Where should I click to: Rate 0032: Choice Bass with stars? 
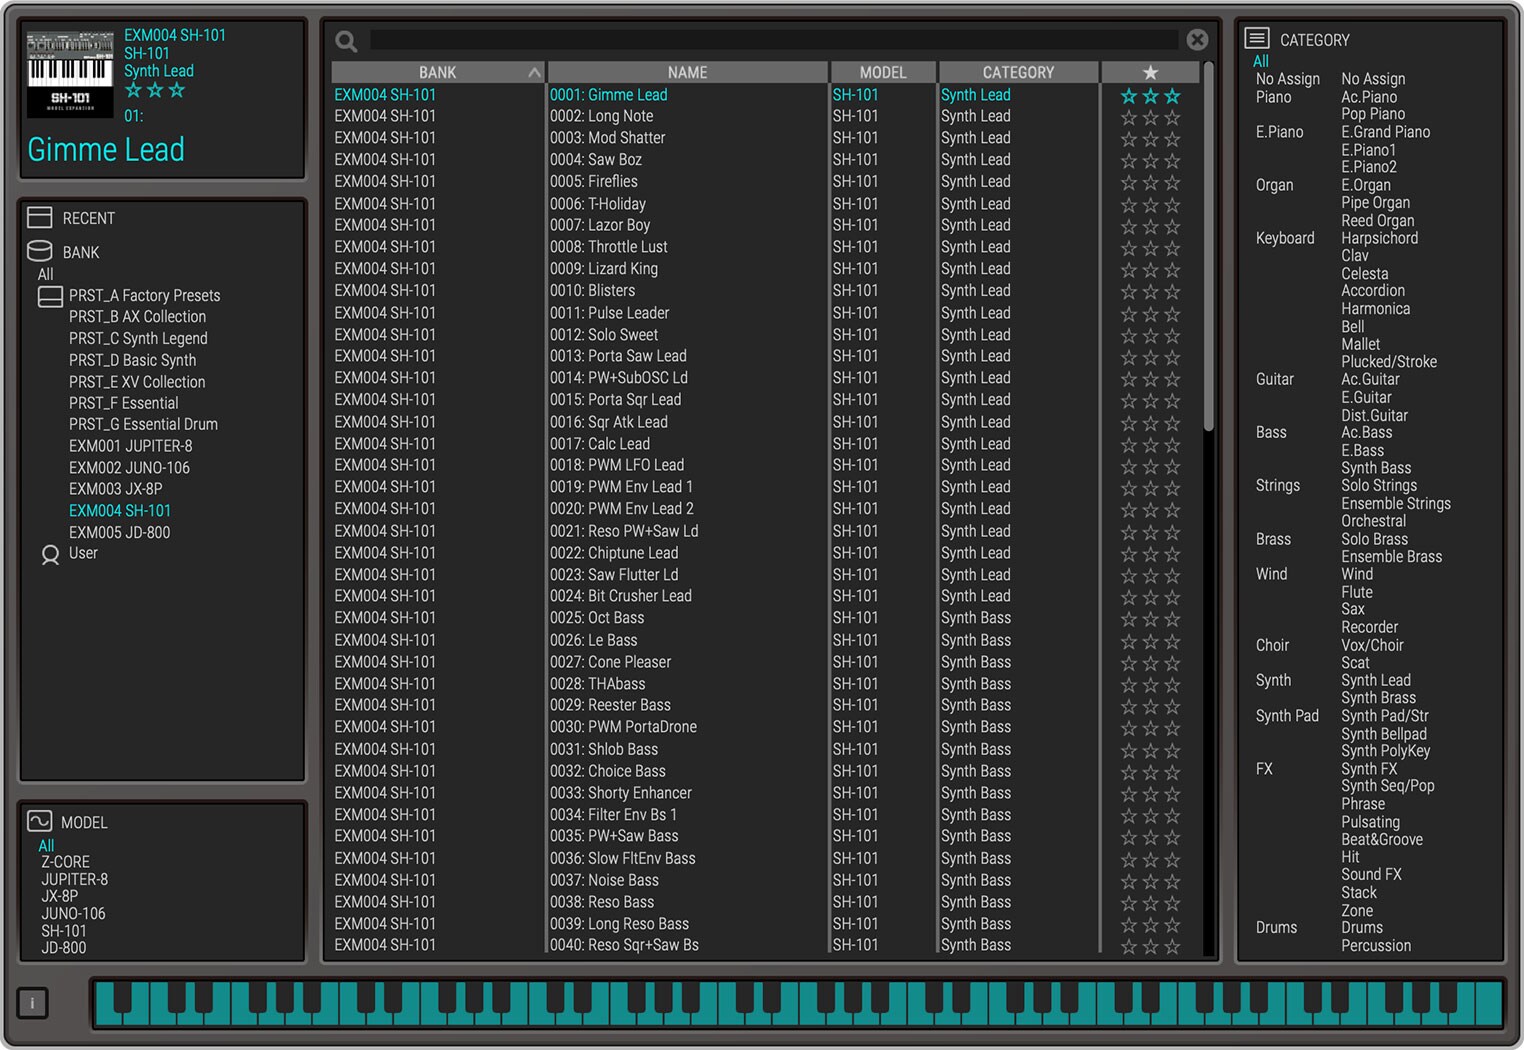[1150, 772]
